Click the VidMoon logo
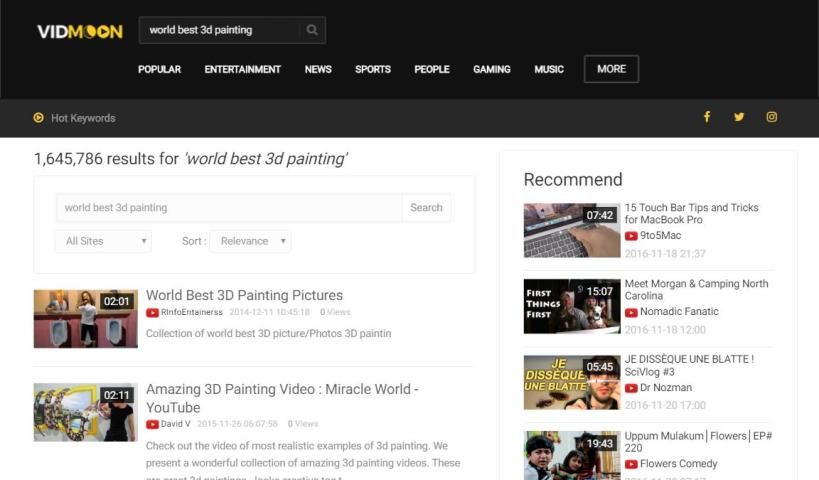Viewport: 819px width, 480px height. pos(80,31)
